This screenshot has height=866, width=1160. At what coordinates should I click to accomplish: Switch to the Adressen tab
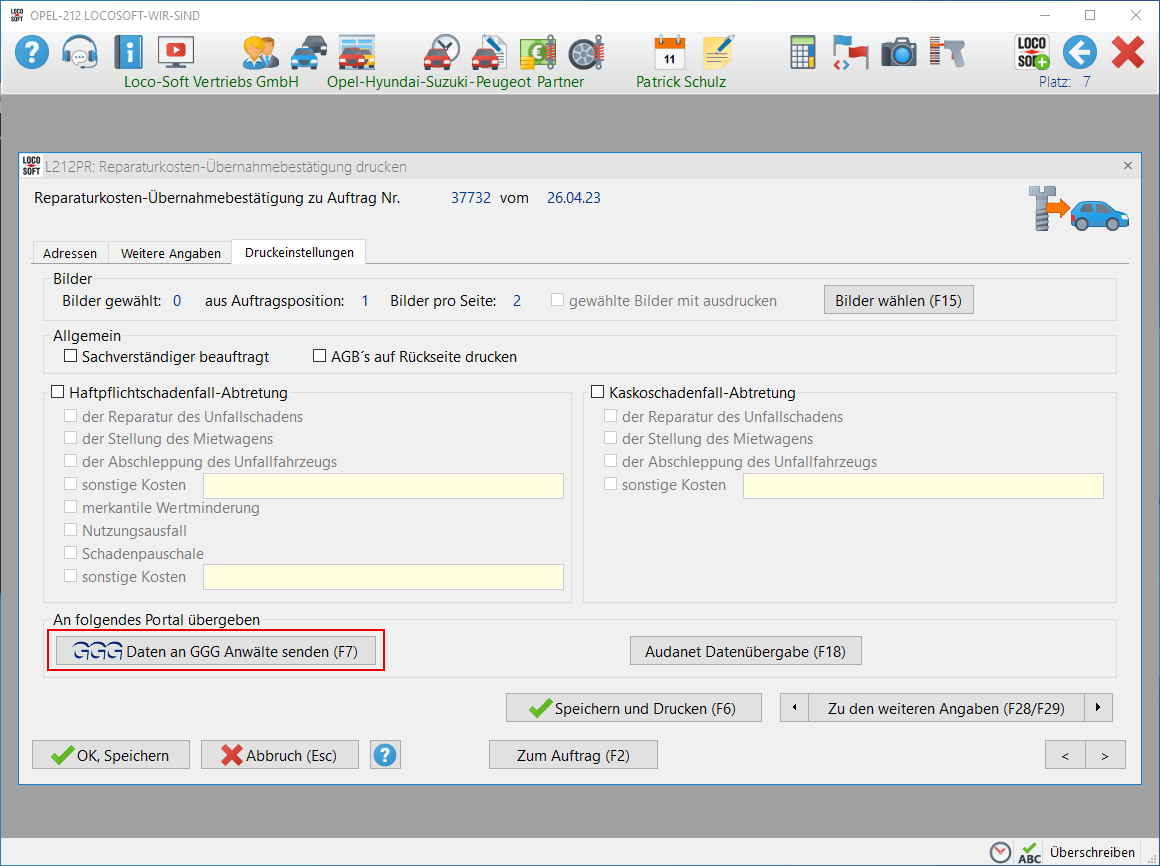coord(69,253)
